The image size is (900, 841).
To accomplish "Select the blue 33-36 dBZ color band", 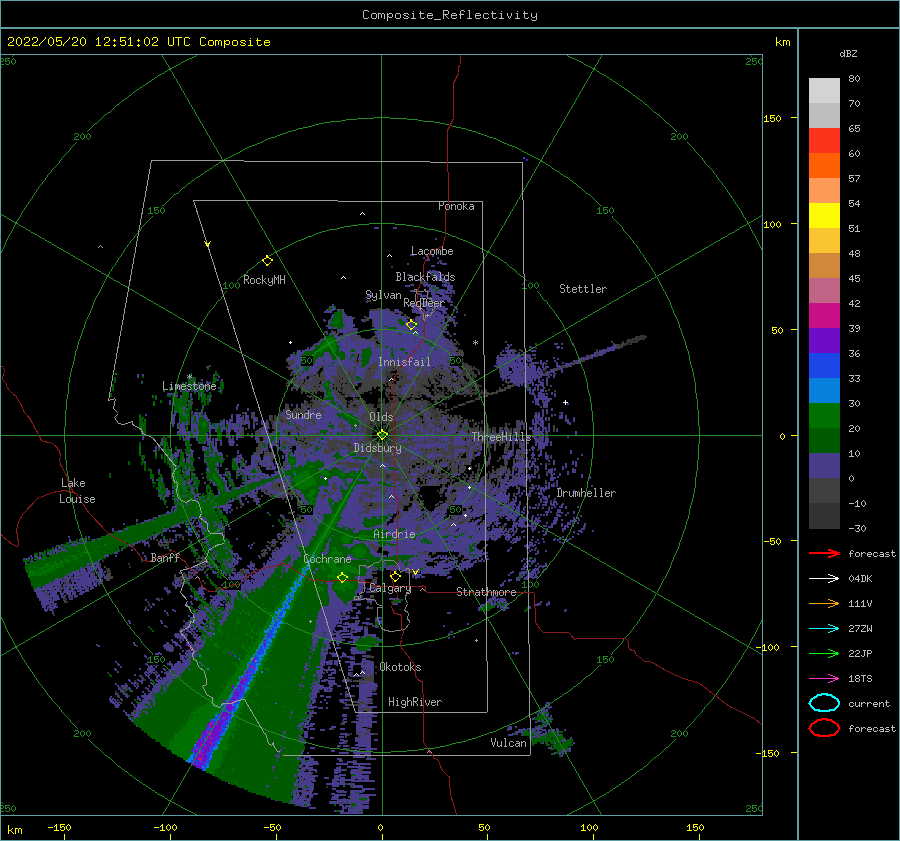I will 824,366.
